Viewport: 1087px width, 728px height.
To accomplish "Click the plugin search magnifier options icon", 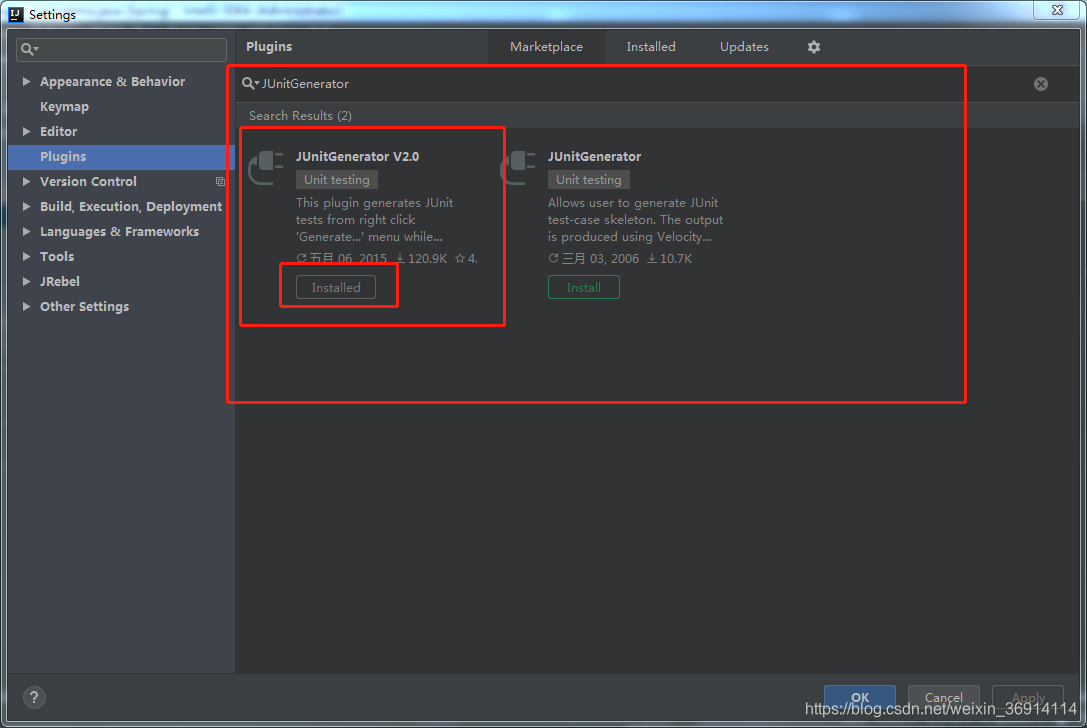I will [x=250, y=84].
